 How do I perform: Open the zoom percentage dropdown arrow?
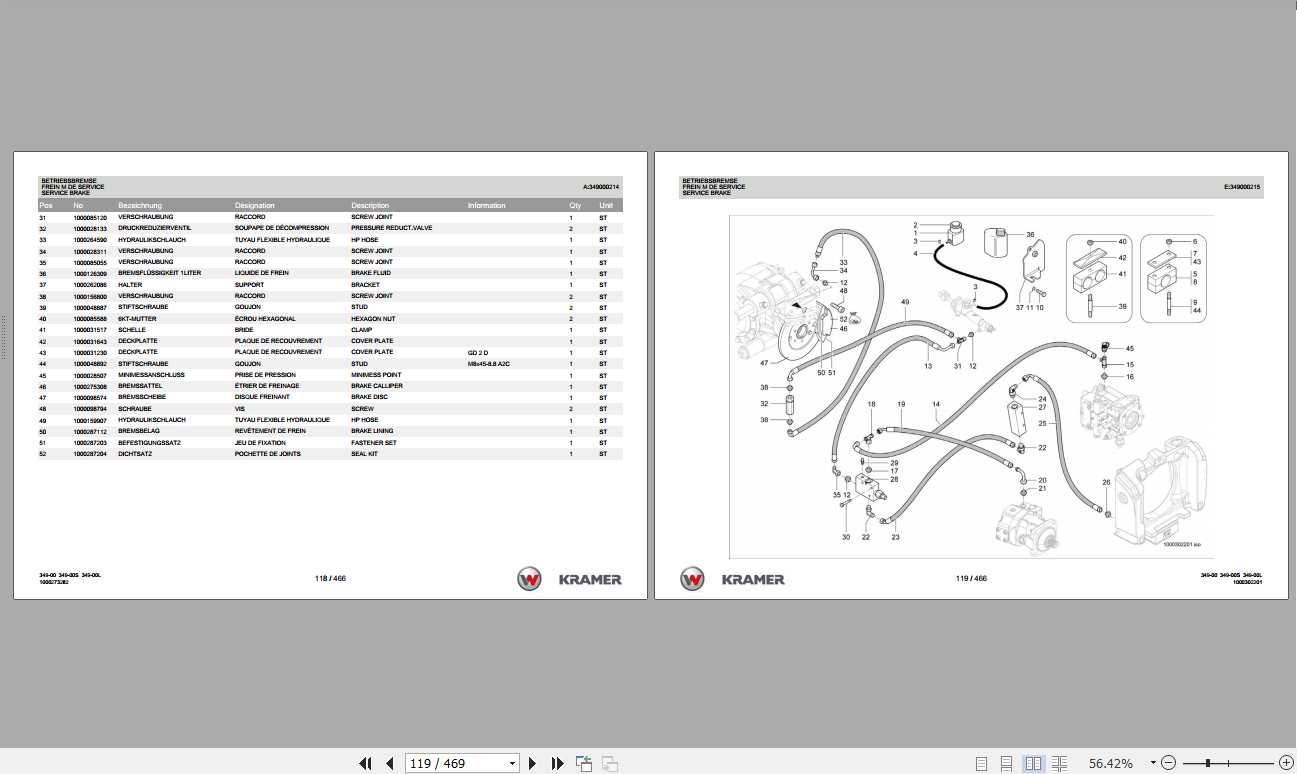1153,763
